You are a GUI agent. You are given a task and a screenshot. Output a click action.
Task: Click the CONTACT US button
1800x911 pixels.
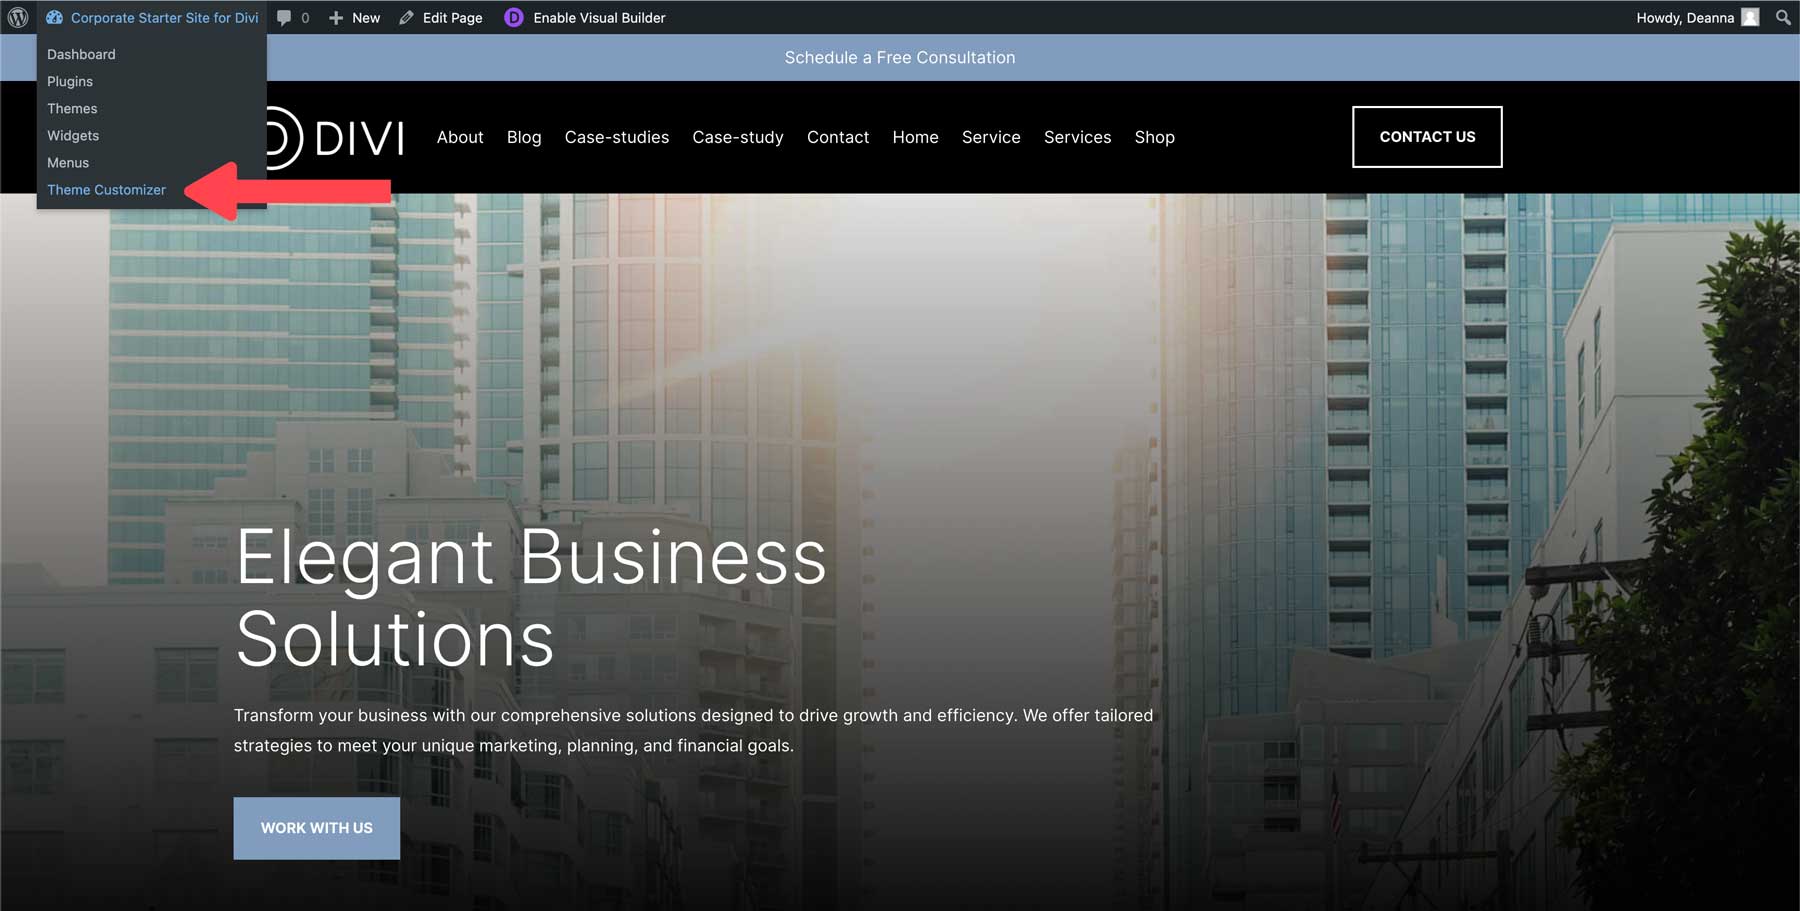pyautogui.click(x=1427, y=137)
